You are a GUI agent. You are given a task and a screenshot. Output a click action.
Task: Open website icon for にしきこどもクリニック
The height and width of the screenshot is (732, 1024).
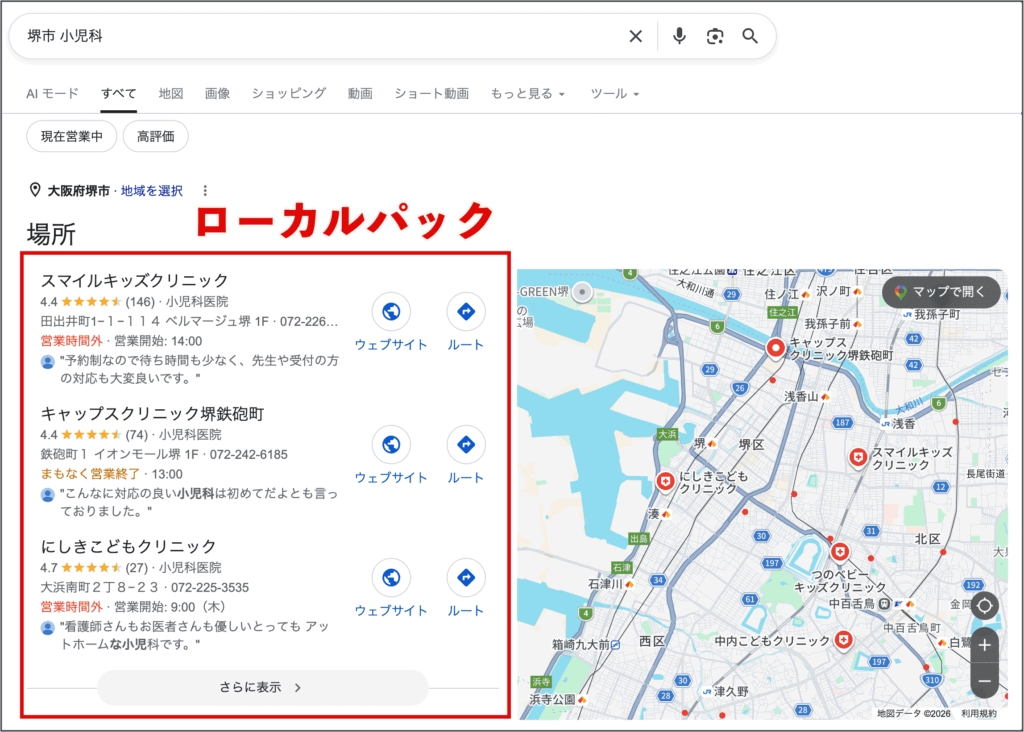[x=391, y=577]
